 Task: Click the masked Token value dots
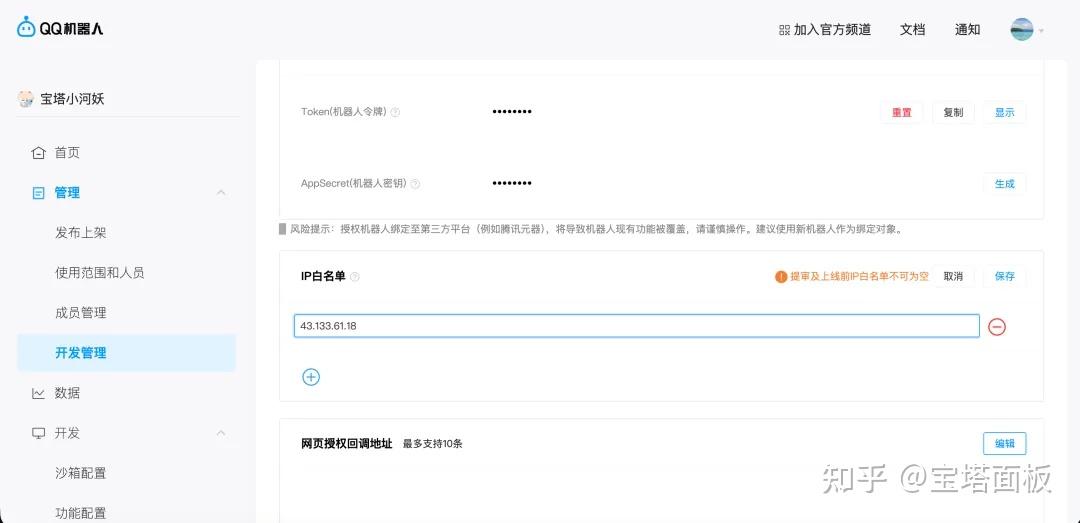[x=512, y=112]
